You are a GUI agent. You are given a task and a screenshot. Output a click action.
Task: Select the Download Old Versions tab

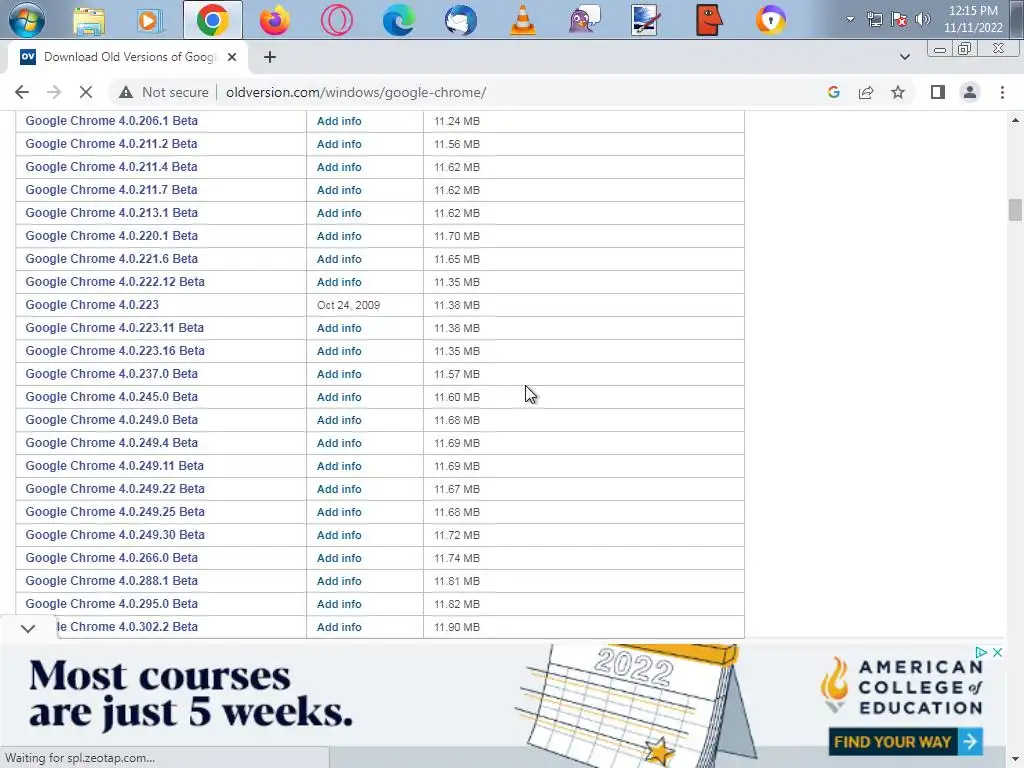pyautogui.click(x=128, y=57)
